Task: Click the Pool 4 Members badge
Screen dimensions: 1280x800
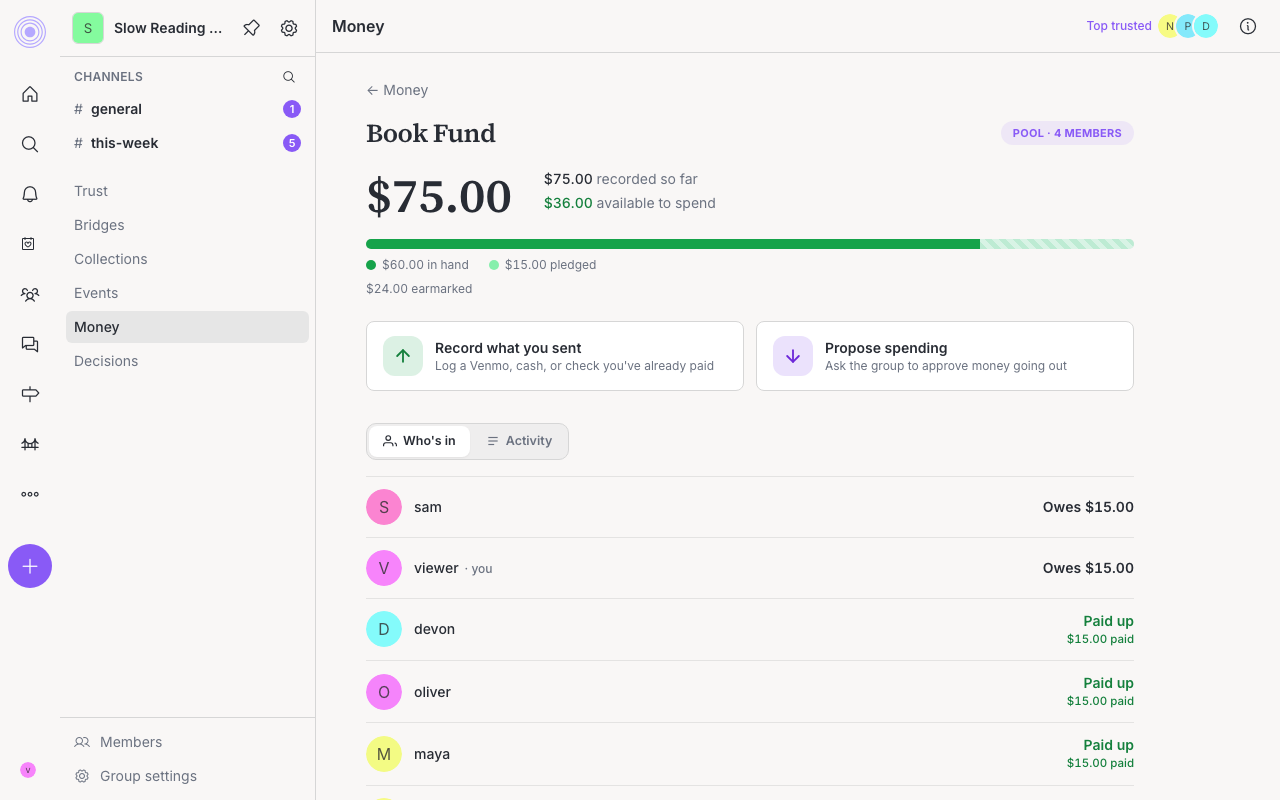Action: tap(1067, 133)
